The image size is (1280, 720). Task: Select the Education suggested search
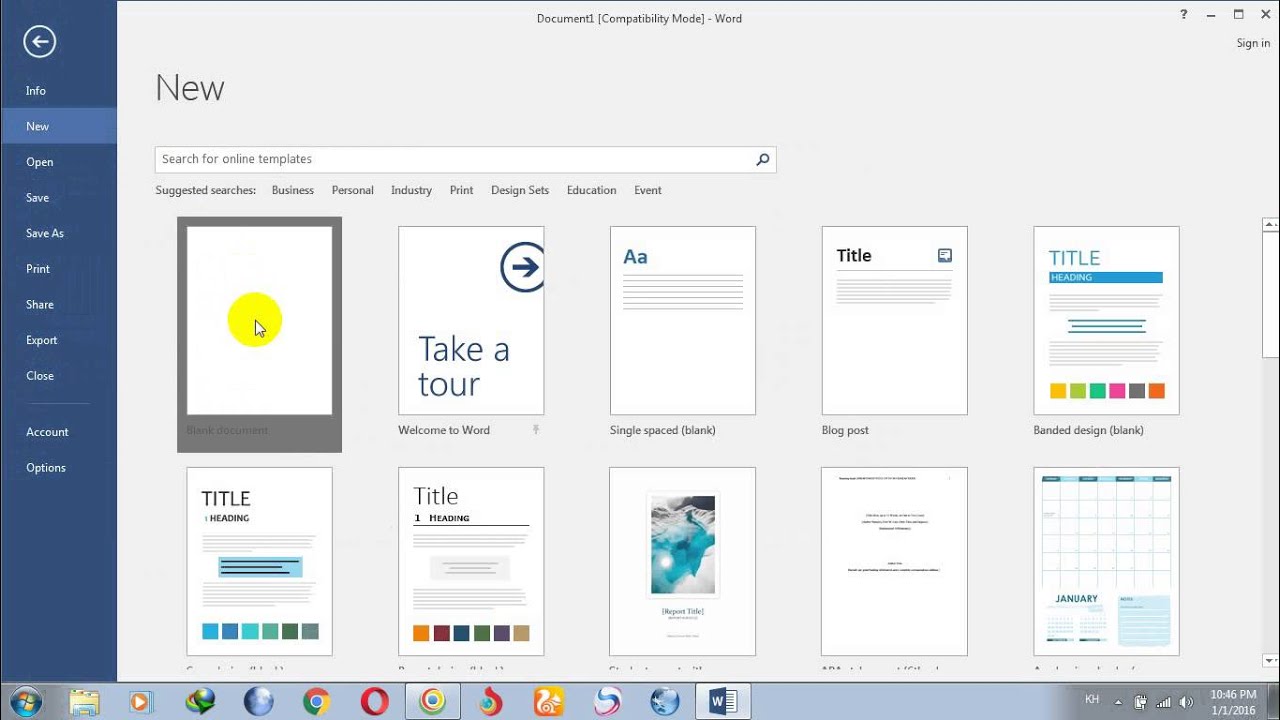coord(591,190)
